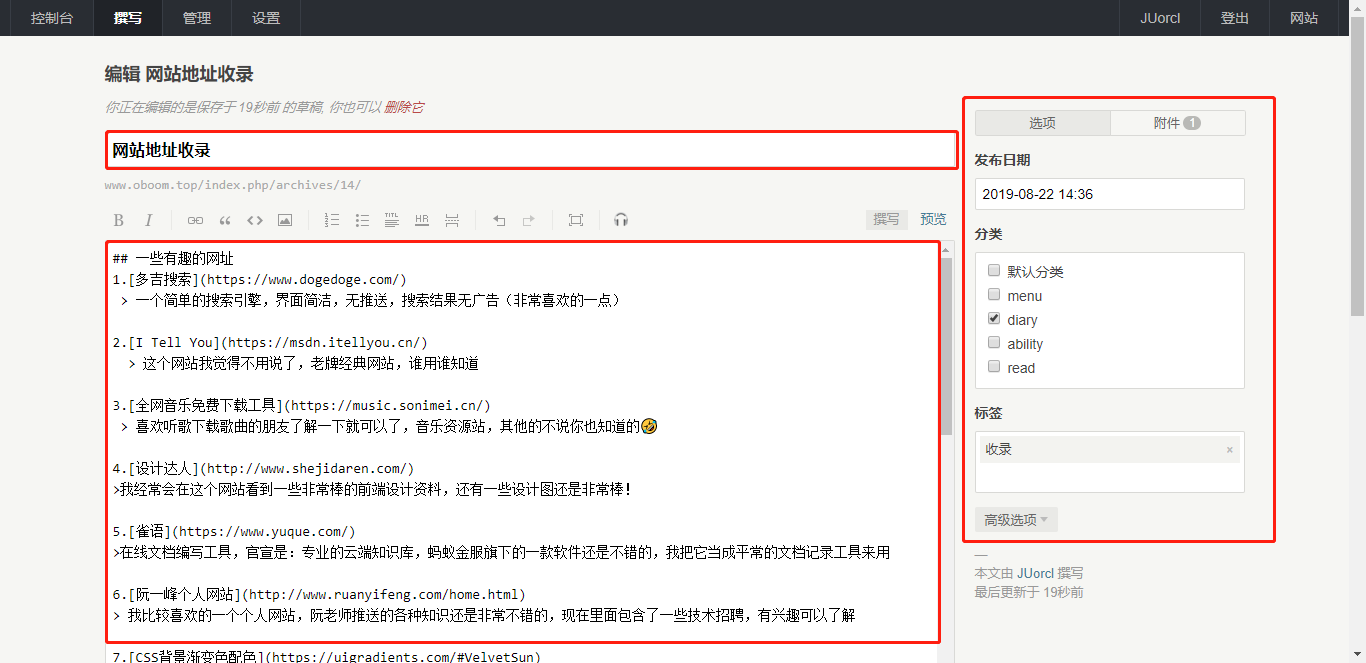This screenshot has width=1366, height=663.
Task: Check the ability category checkbox
Action: point(994,343)
